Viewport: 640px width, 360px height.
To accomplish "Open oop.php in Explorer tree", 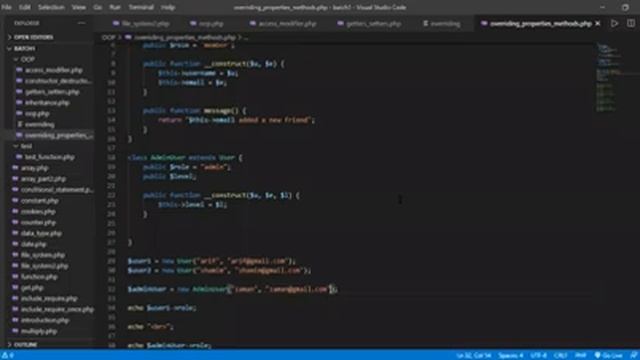I will 37,113.
